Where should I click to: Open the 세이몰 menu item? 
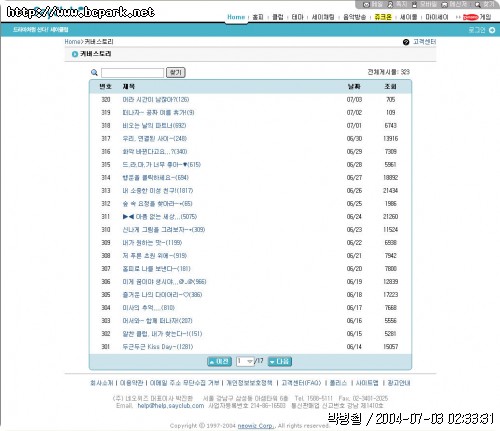[x=408, y=17]
